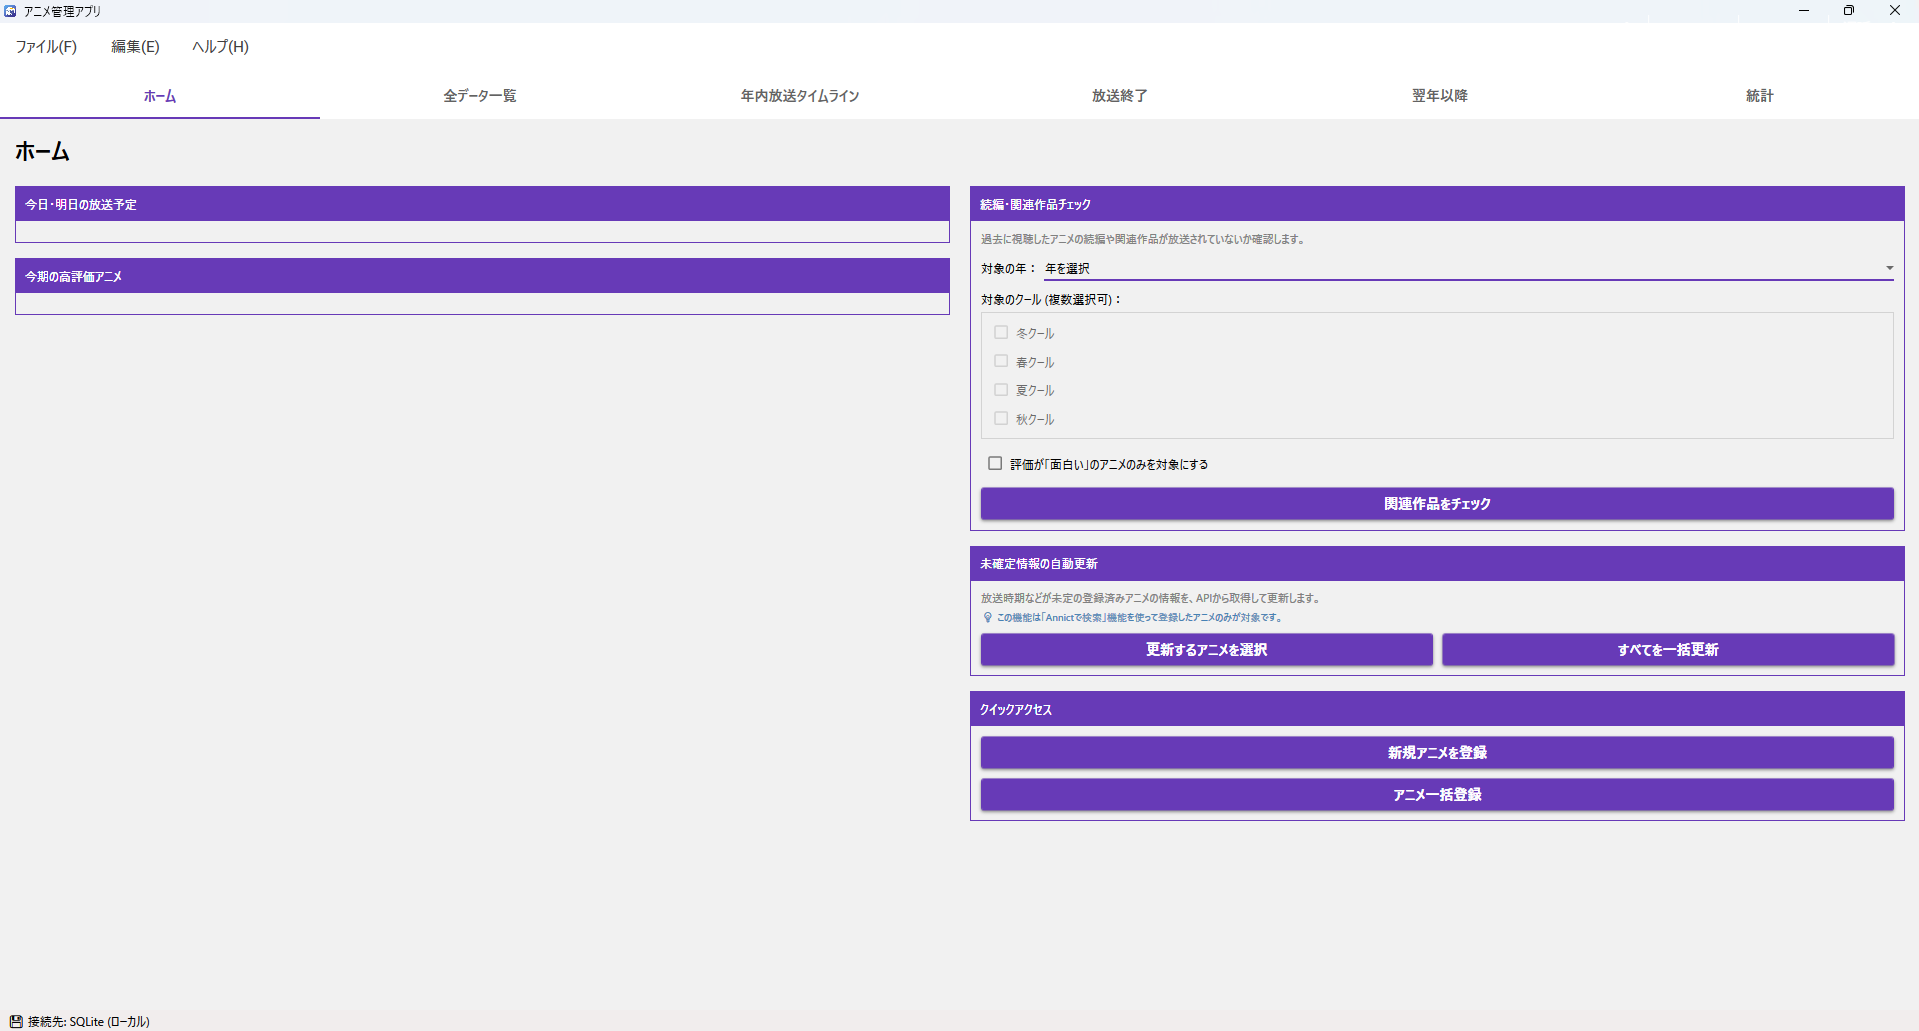This screenshot has height=1031, width=1919.
Task: Go to the 放送終了 tab
Action: 1120,96
